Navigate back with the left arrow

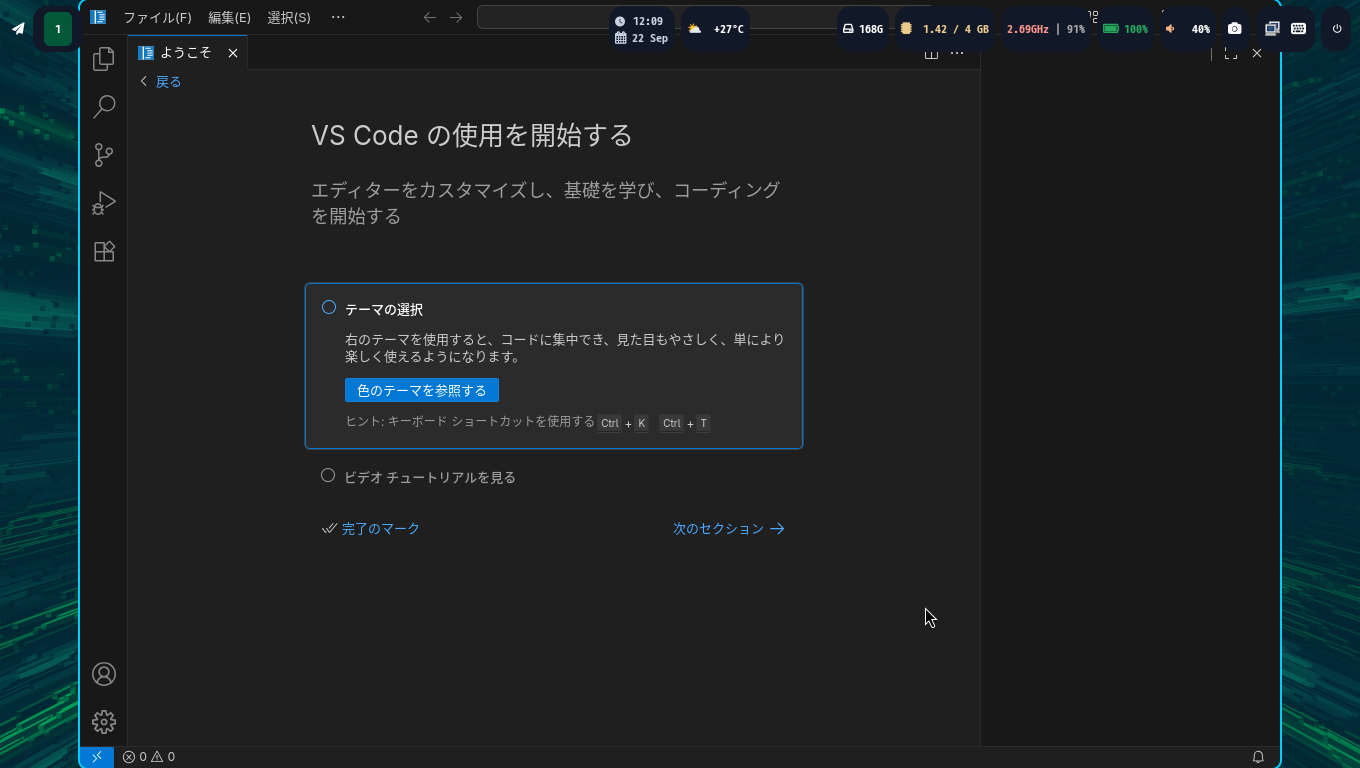pos(430,17)
